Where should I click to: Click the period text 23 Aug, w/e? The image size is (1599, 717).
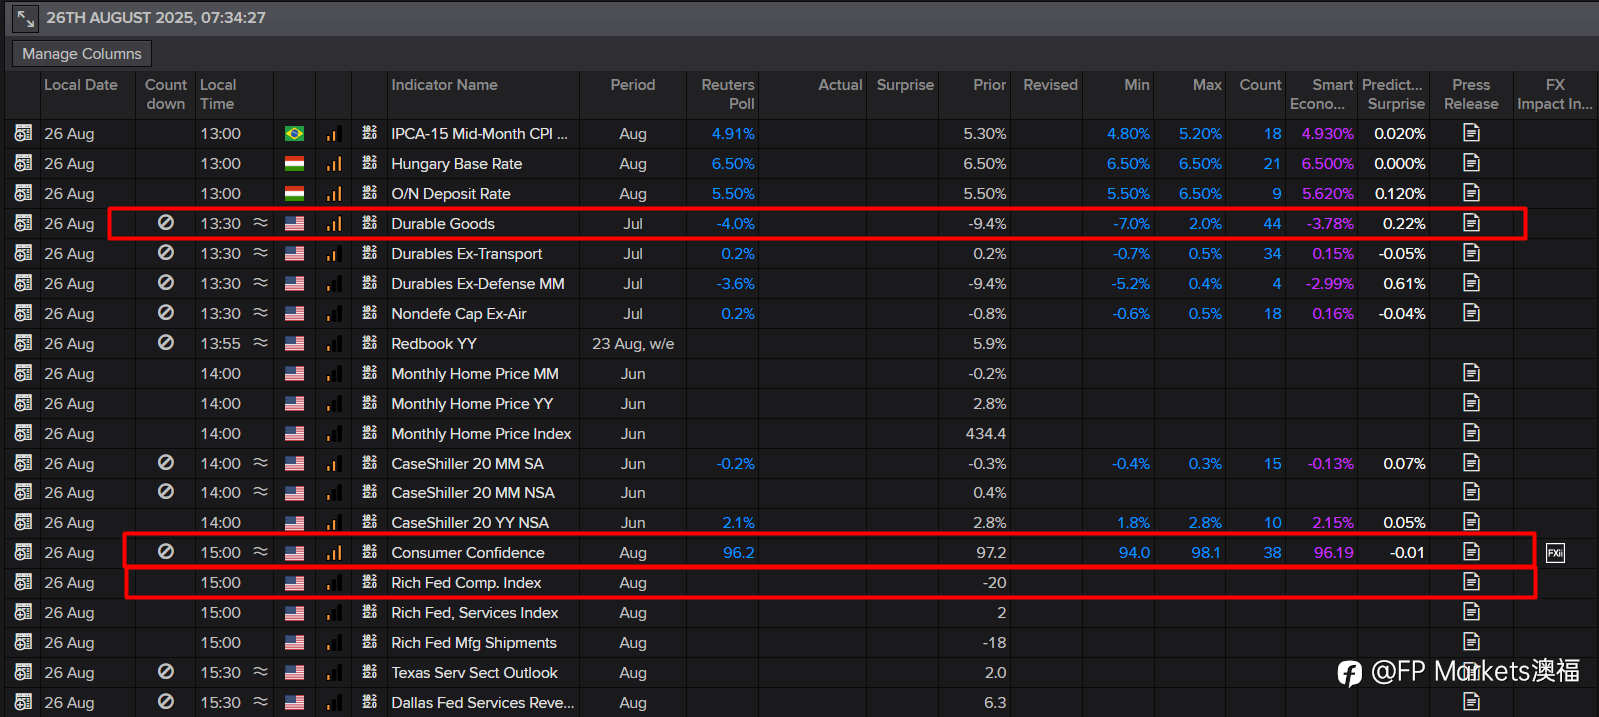coord(633,344)
